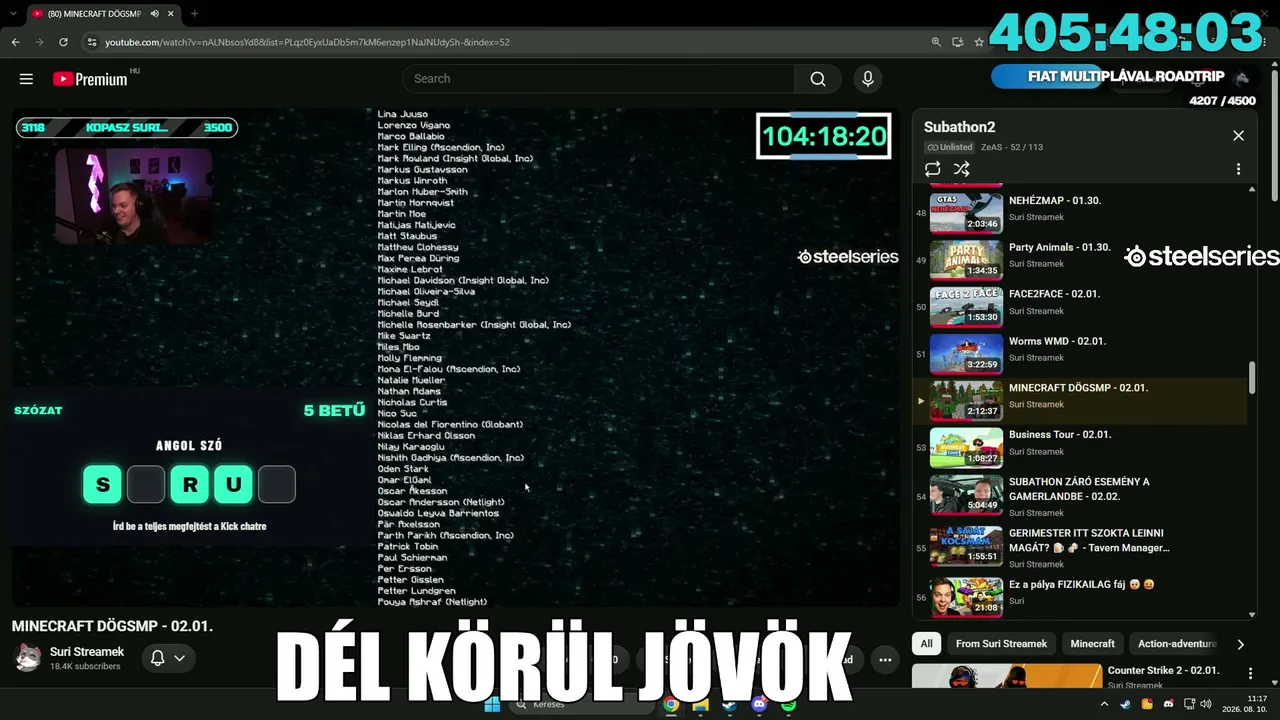Image resolution: width=1280 pixels, height=720 pixels.
Task: Show more category chips with right arrow
Action: pos(1240,644)
